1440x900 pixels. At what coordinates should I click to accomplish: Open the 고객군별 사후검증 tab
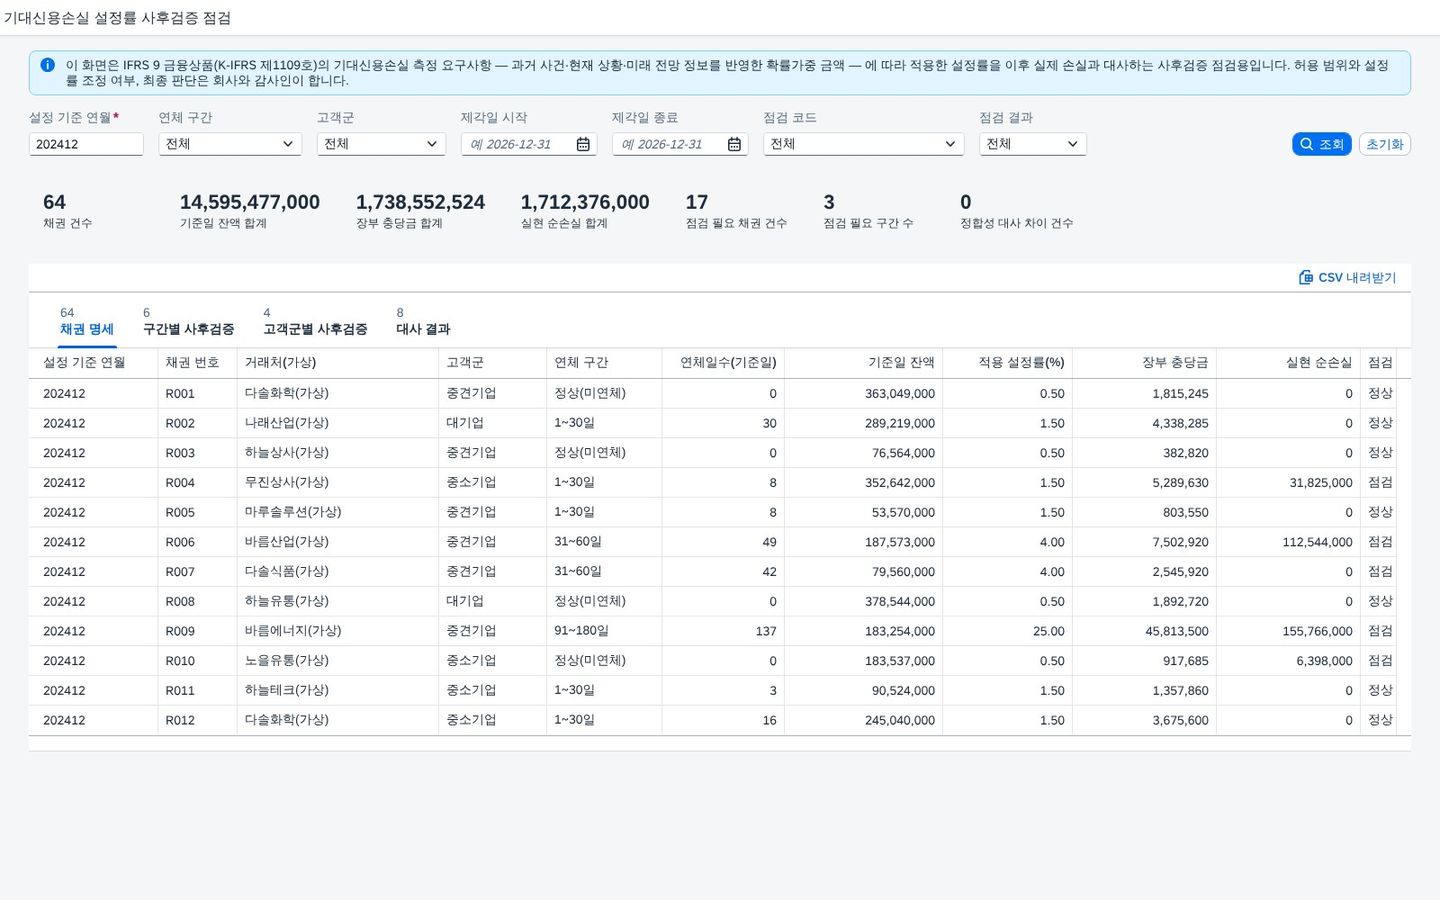pyautogui.click(x=315, y=321)
